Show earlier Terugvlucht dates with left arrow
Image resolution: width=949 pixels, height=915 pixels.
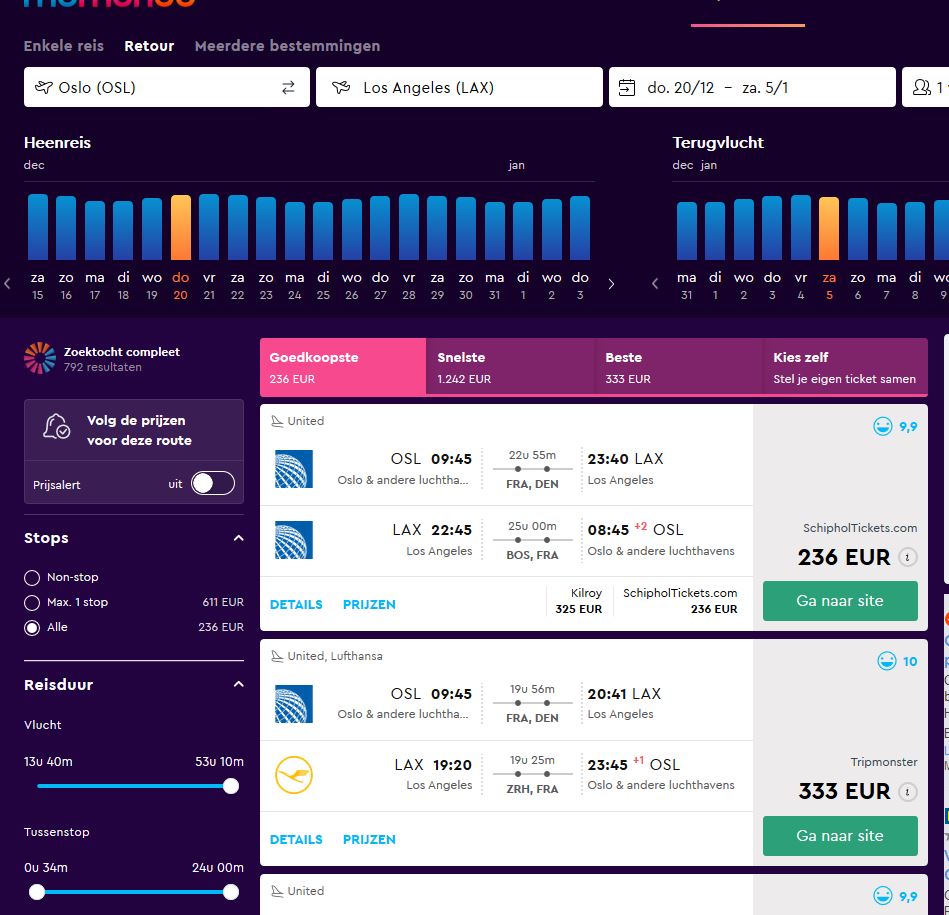click(655, 284)
